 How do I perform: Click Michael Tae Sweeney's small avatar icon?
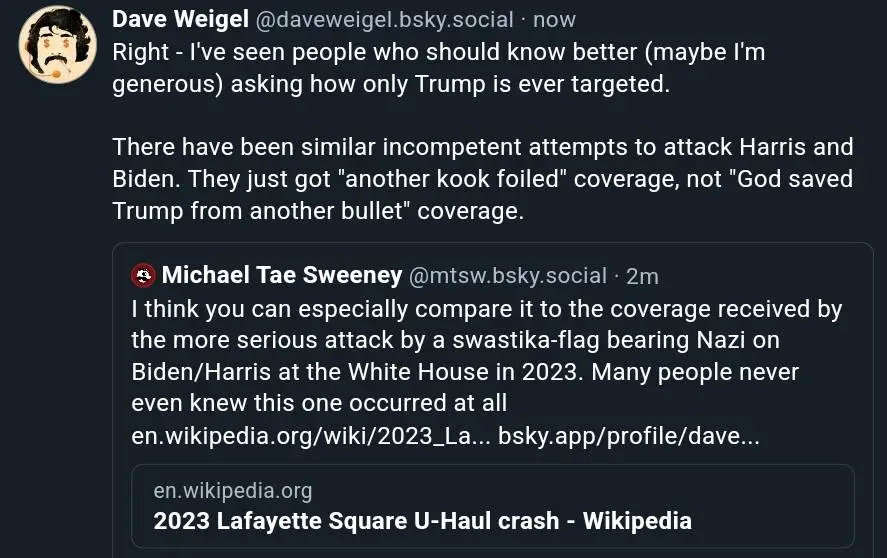tap(144, 275)
